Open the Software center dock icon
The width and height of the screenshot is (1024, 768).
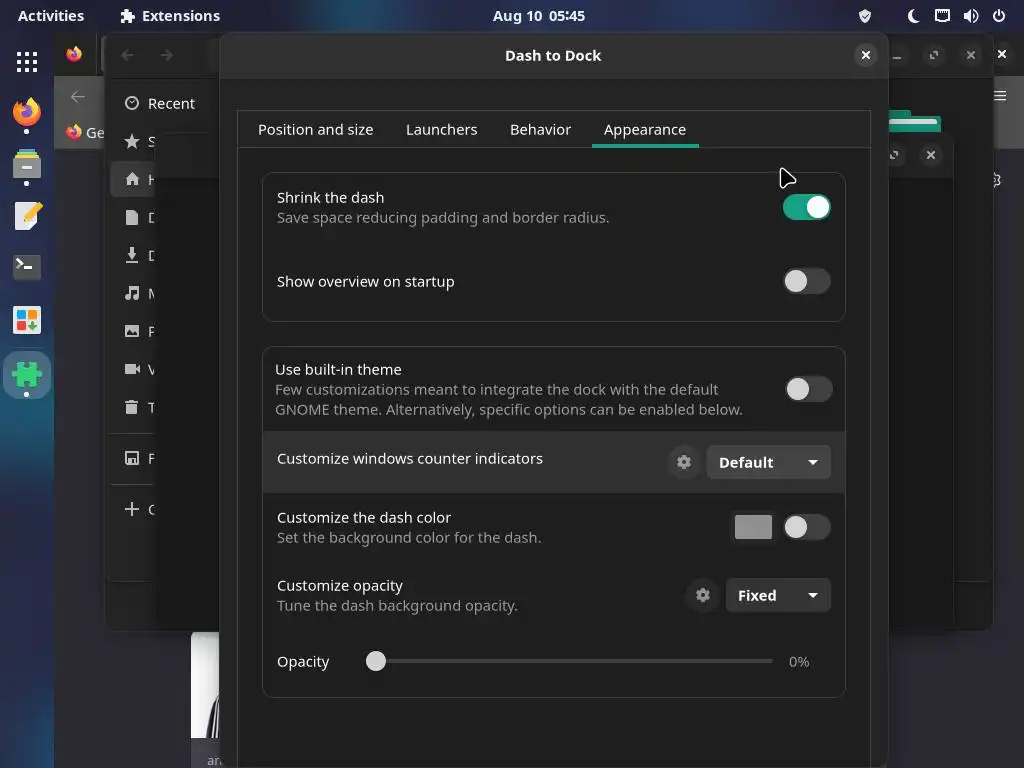point(27,320)
